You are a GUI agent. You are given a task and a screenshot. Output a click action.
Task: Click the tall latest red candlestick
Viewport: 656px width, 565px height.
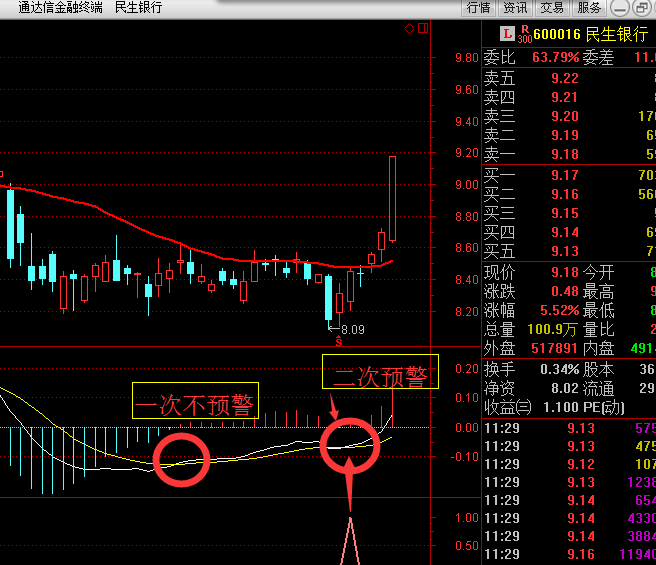[392, 199]
